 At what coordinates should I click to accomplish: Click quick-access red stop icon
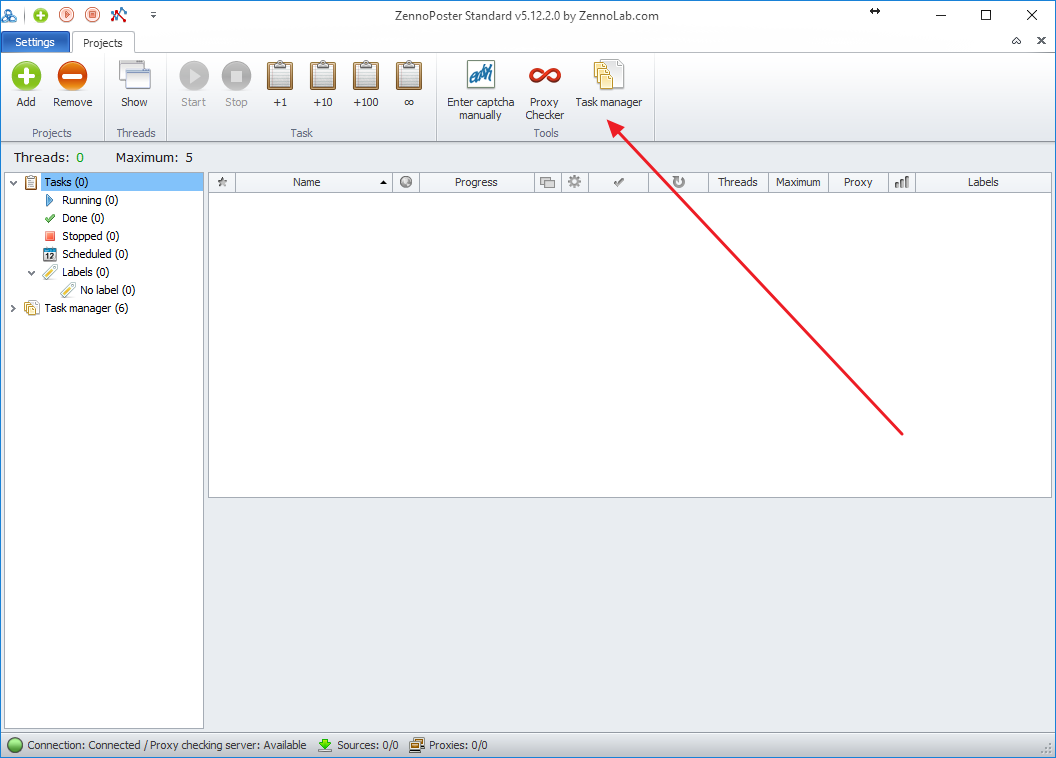pyautogui.click(x=93, y=14)
